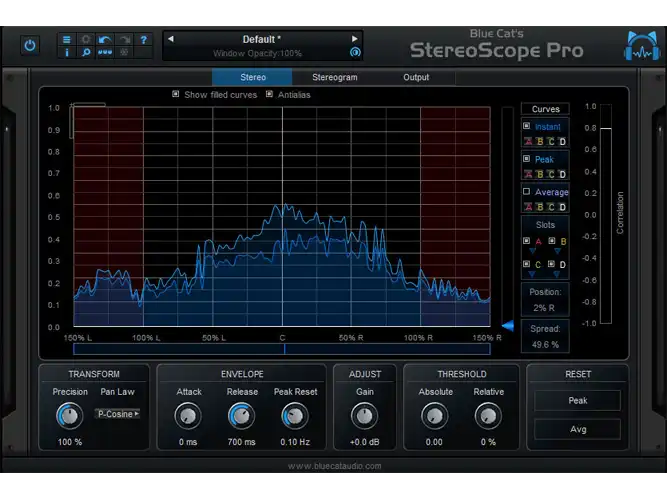The height and width of the screenshot is (500, 667).
Task: Click the Blue Cat headphones logo
Action: 642,46
